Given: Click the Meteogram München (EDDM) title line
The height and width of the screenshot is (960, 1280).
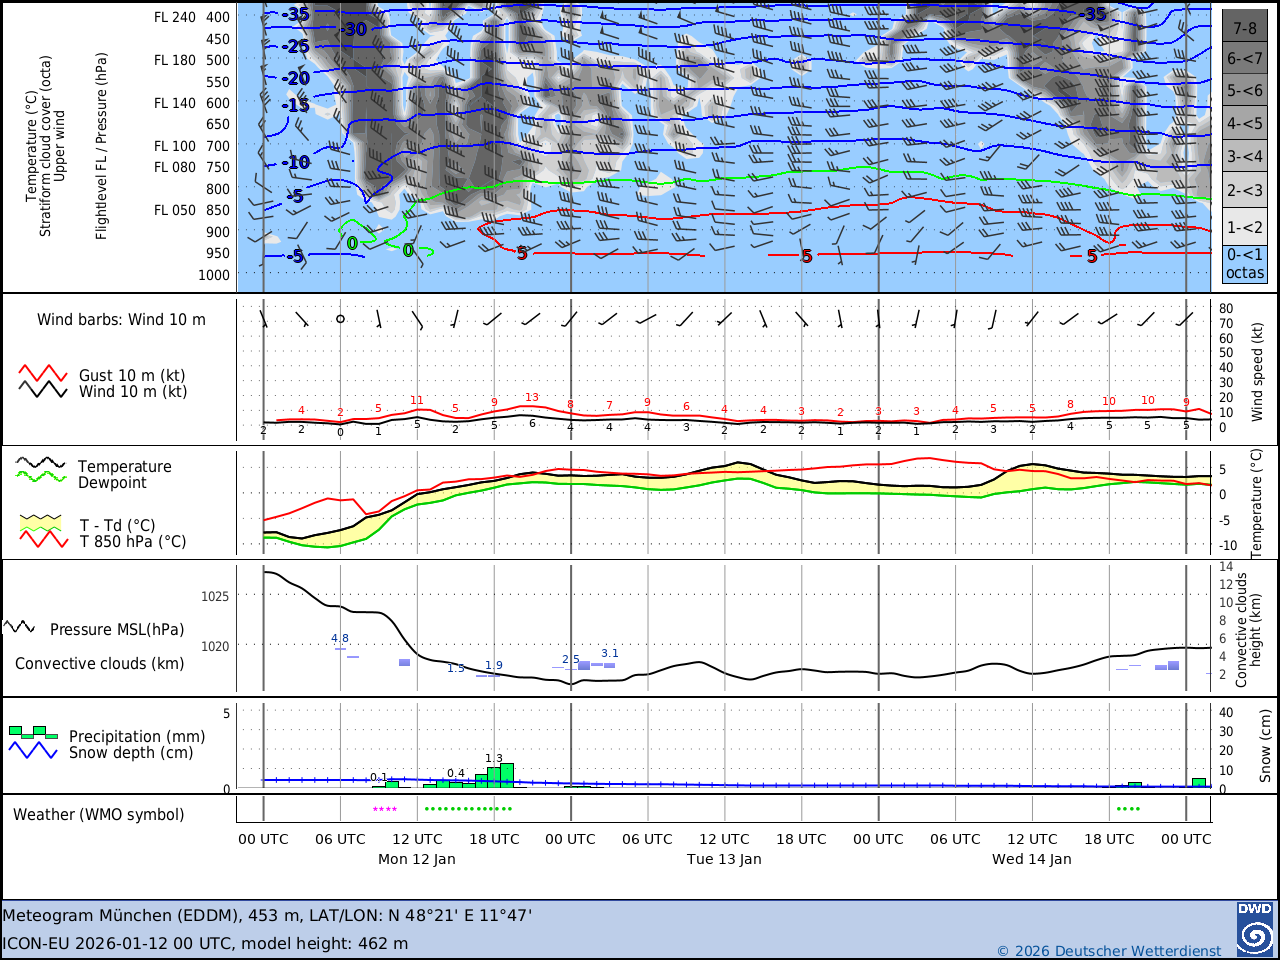Looking at the screenshot, I should click(267, 915).
